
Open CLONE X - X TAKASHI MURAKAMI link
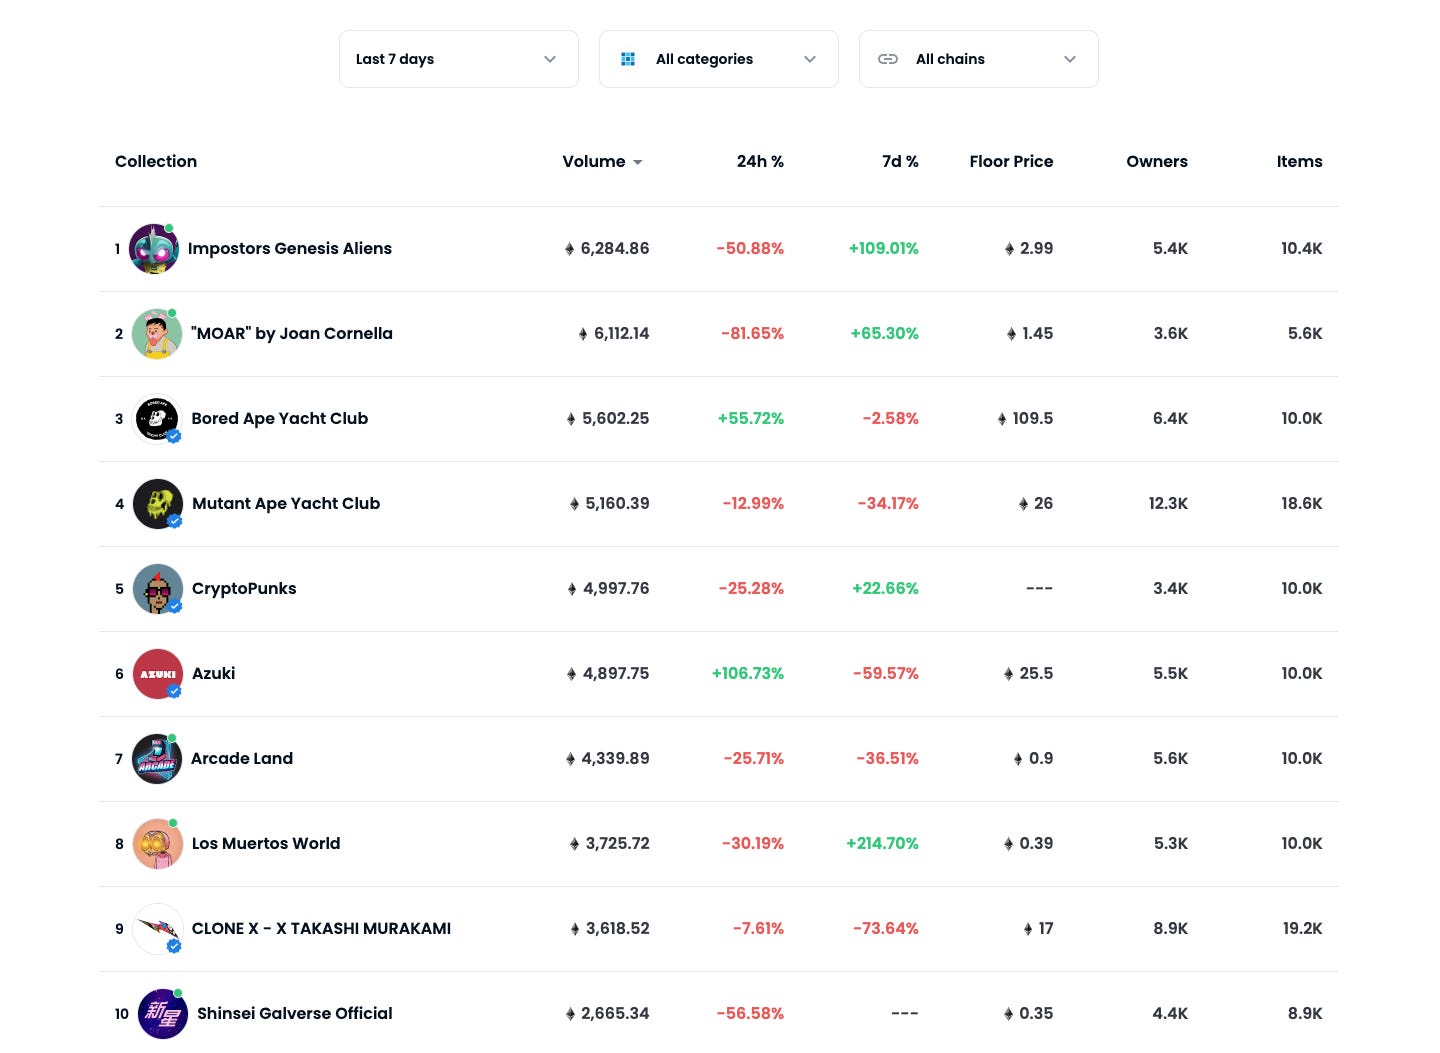[x=321, y=928]
